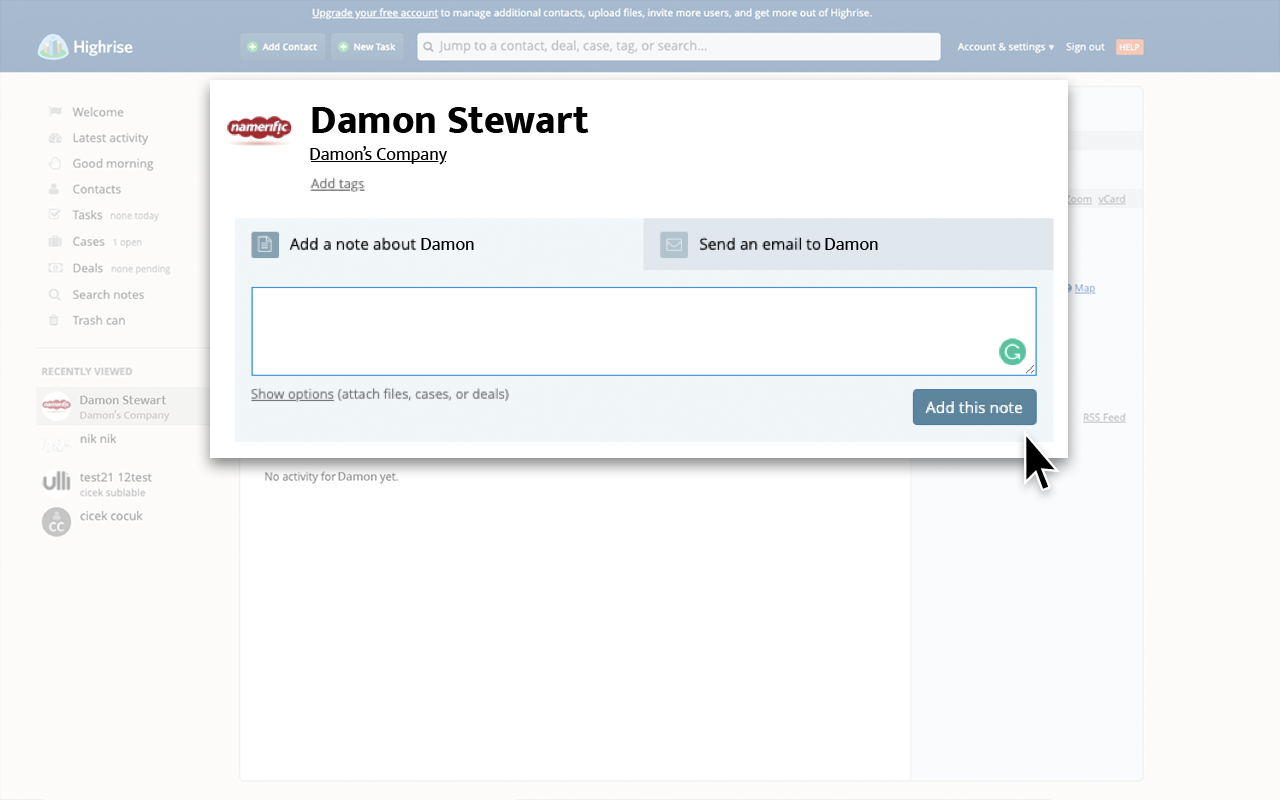
Task: Open the Account & settings dropdown
Action: click(1005, 47)
